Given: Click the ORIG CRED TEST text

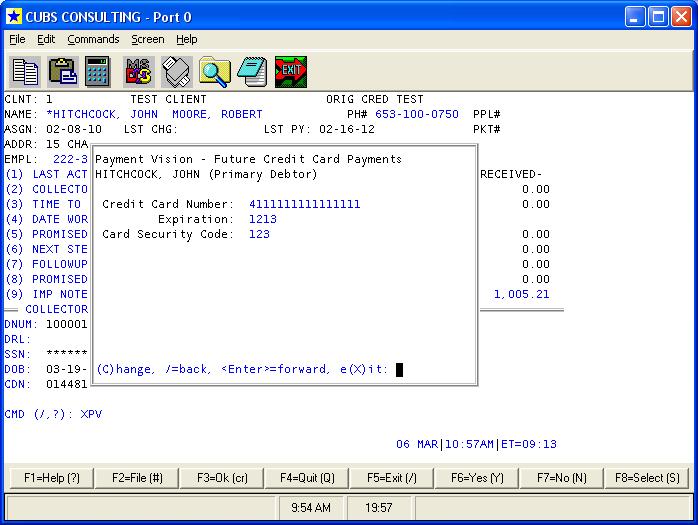Looking at the screenshot, I should pyautogui.click(x=374, y=99).
